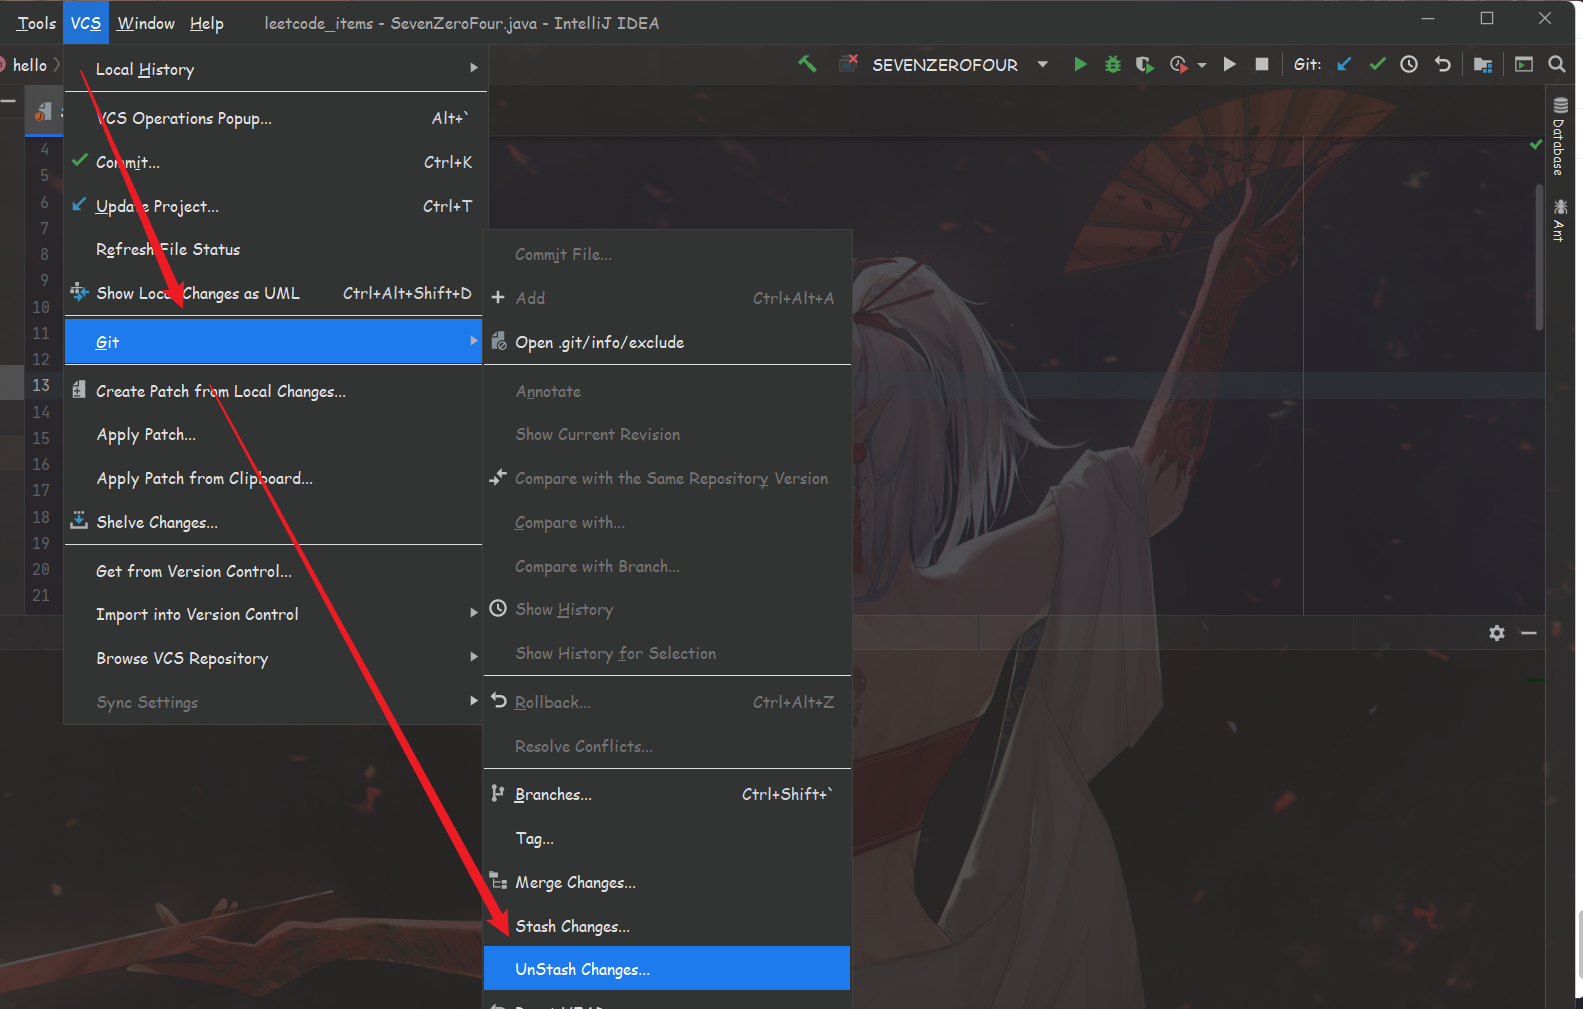1583x1009 pixels.
Task: Select Compare with Branch... entry
Action: tap(667, 566)
